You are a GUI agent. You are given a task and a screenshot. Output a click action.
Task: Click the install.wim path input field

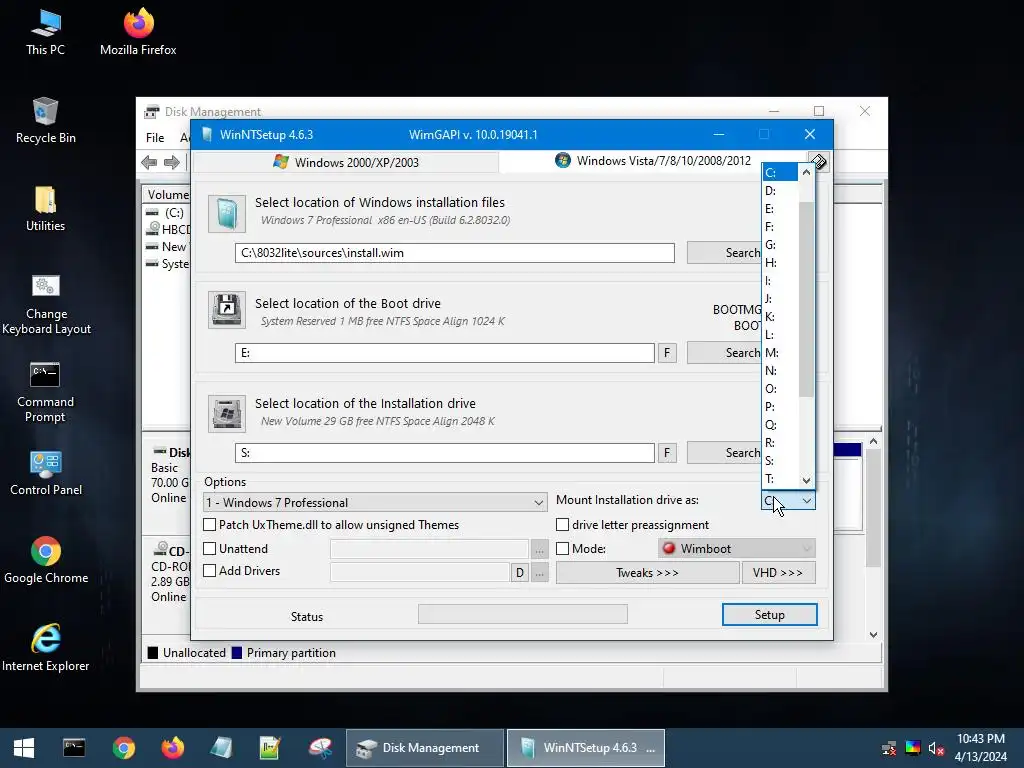[x=455, y=253]
